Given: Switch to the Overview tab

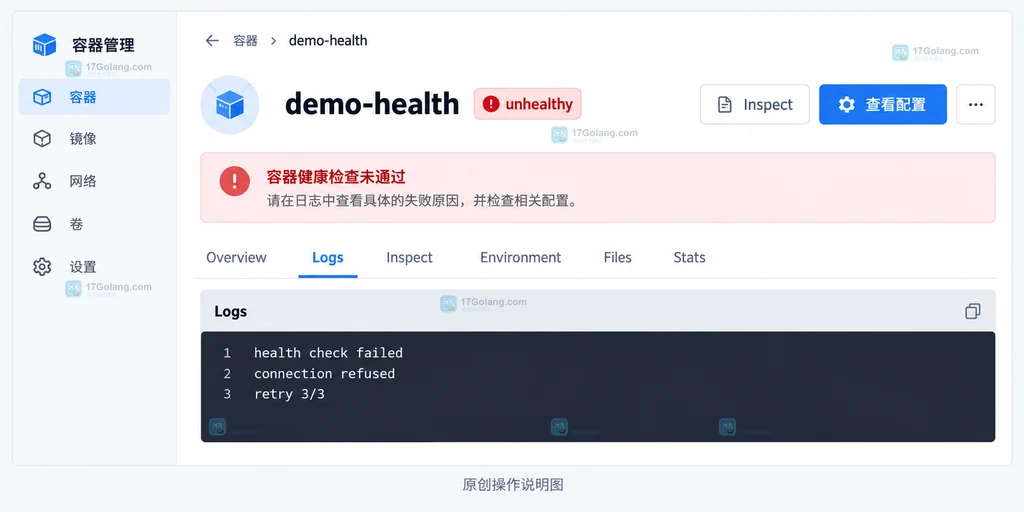Looking at the screenshot, I should 236,257.
